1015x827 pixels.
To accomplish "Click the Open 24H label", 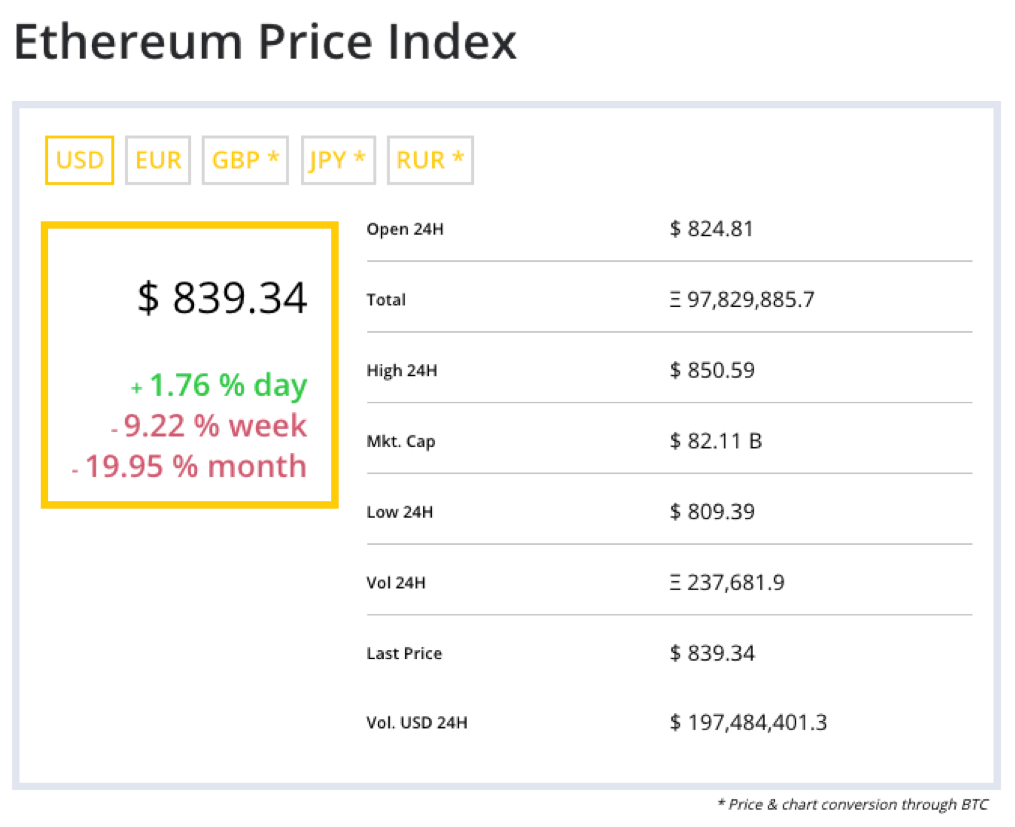I will point(405,229).
